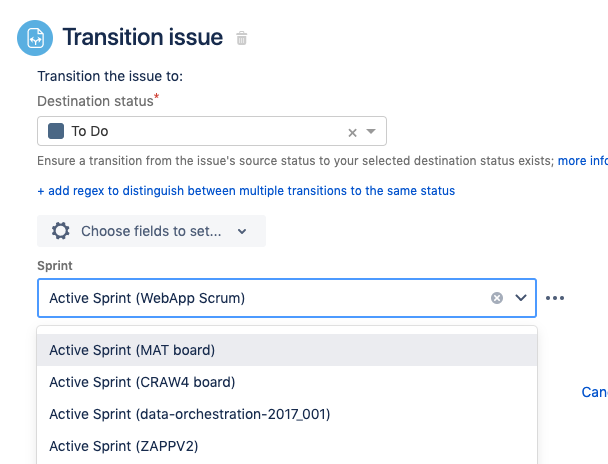
Task: Expand the Destination status dropdown arrow
Action: (371, 132)
